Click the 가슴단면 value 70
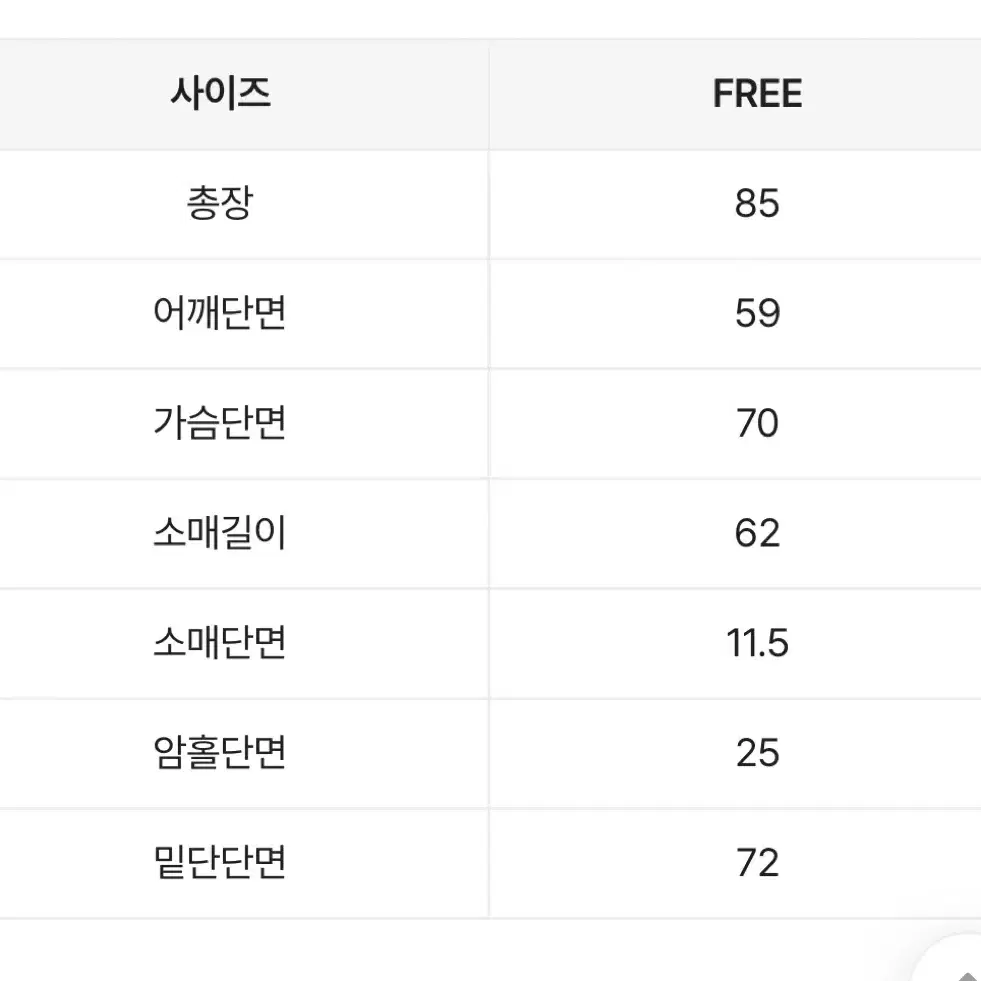Screen dimensions: 981x981 click(757, 423)
